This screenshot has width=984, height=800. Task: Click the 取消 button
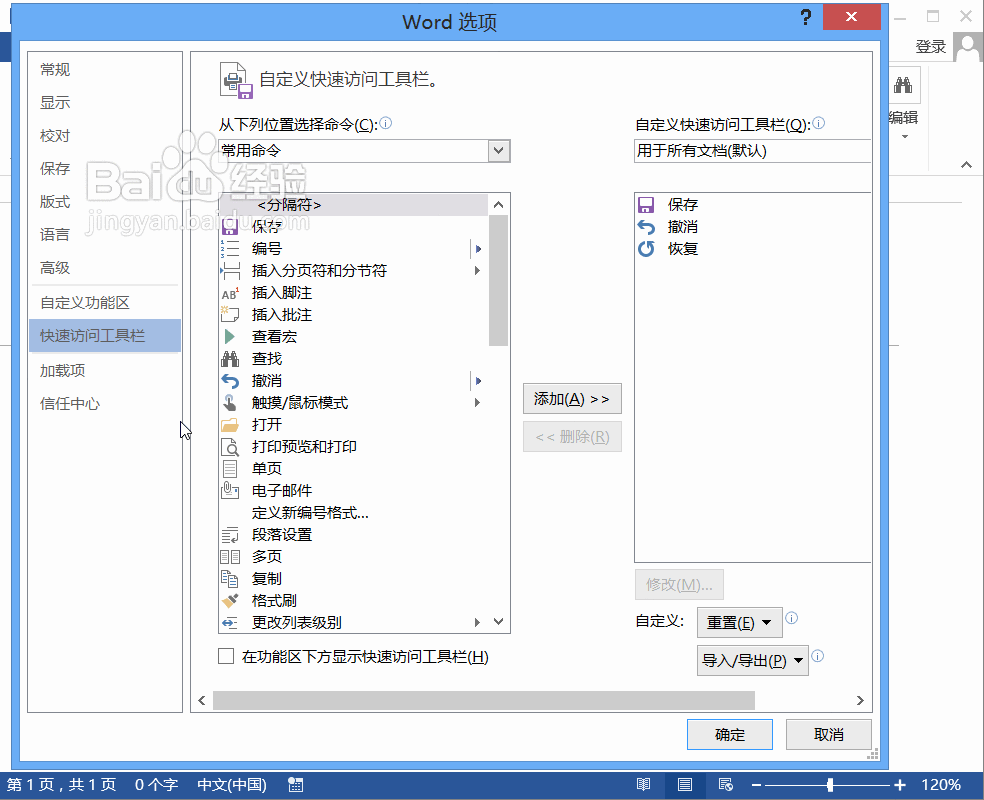(x=829, y=735)
